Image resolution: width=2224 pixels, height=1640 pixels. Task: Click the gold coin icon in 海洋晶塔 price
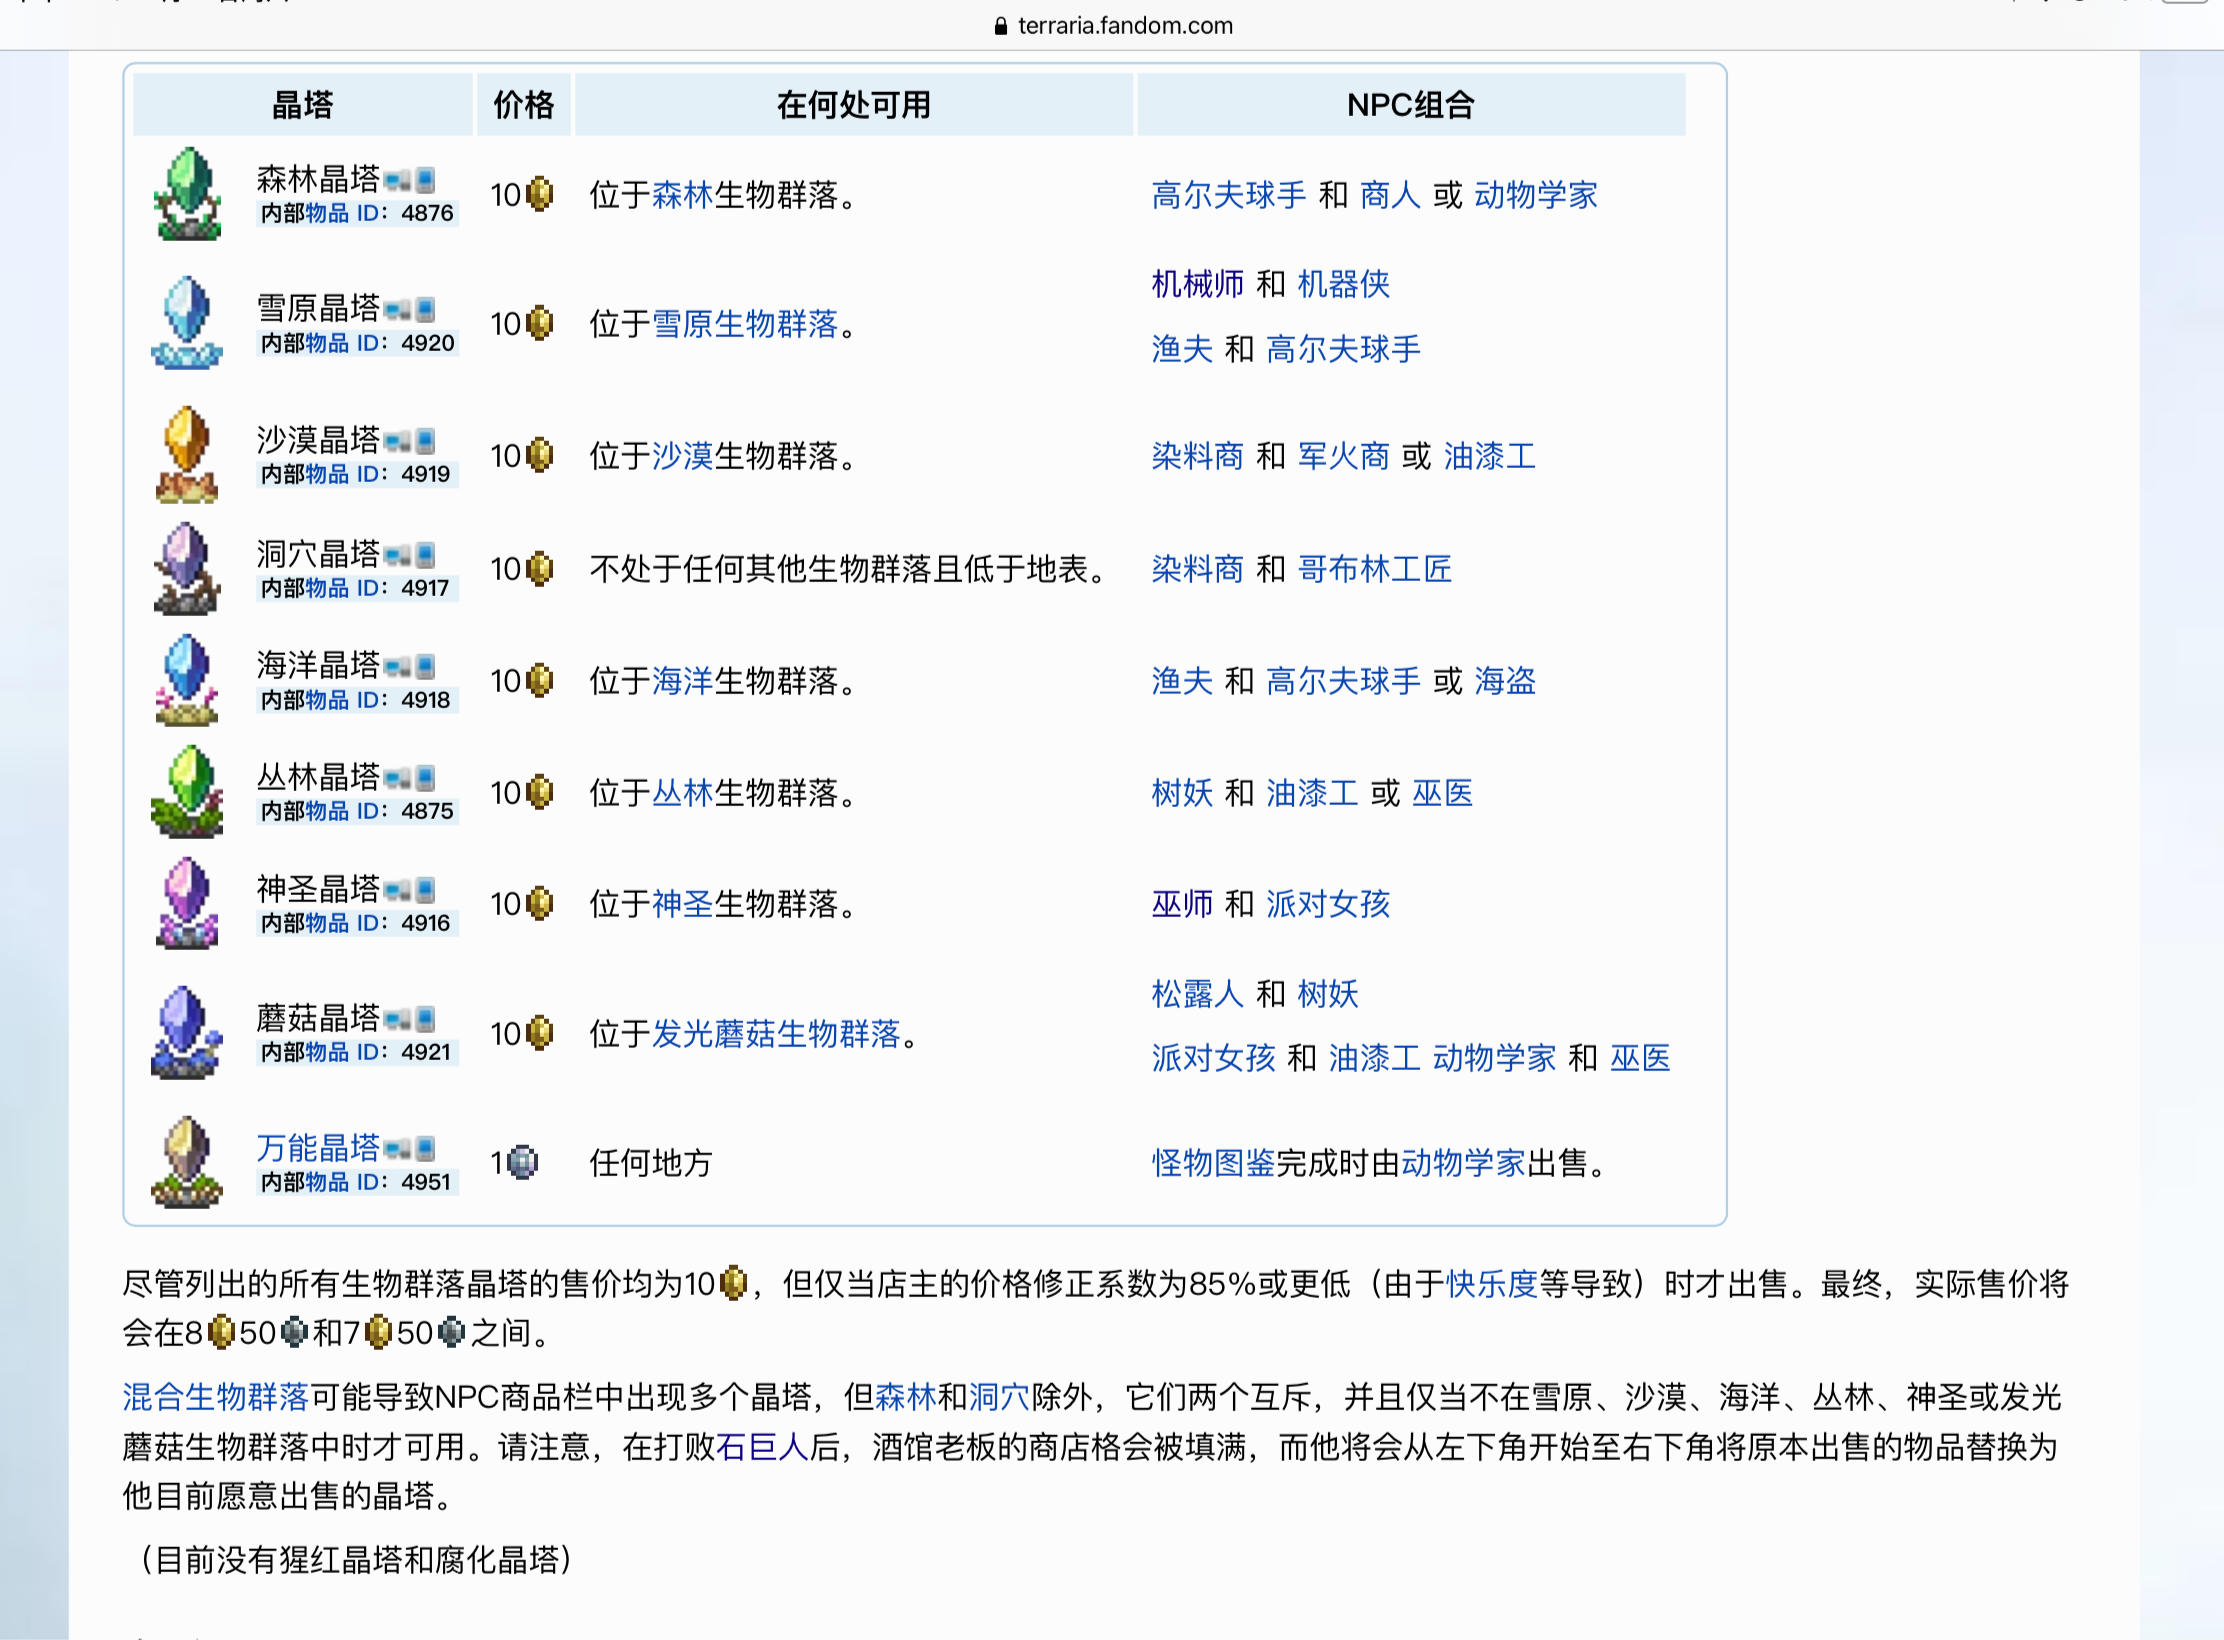click(x=540, y=680)
